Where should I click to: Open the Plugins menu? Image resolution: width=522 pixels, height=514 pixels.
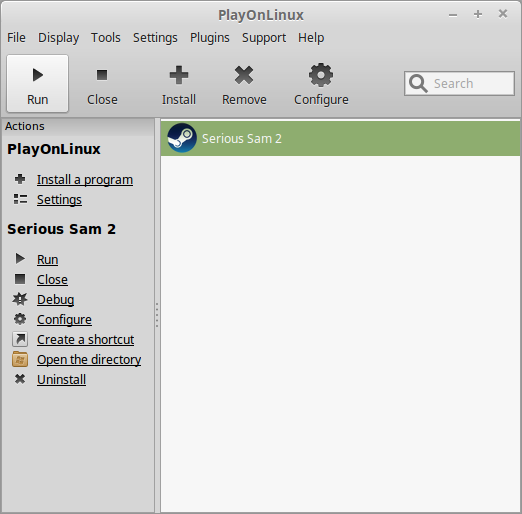pos(210,38)
